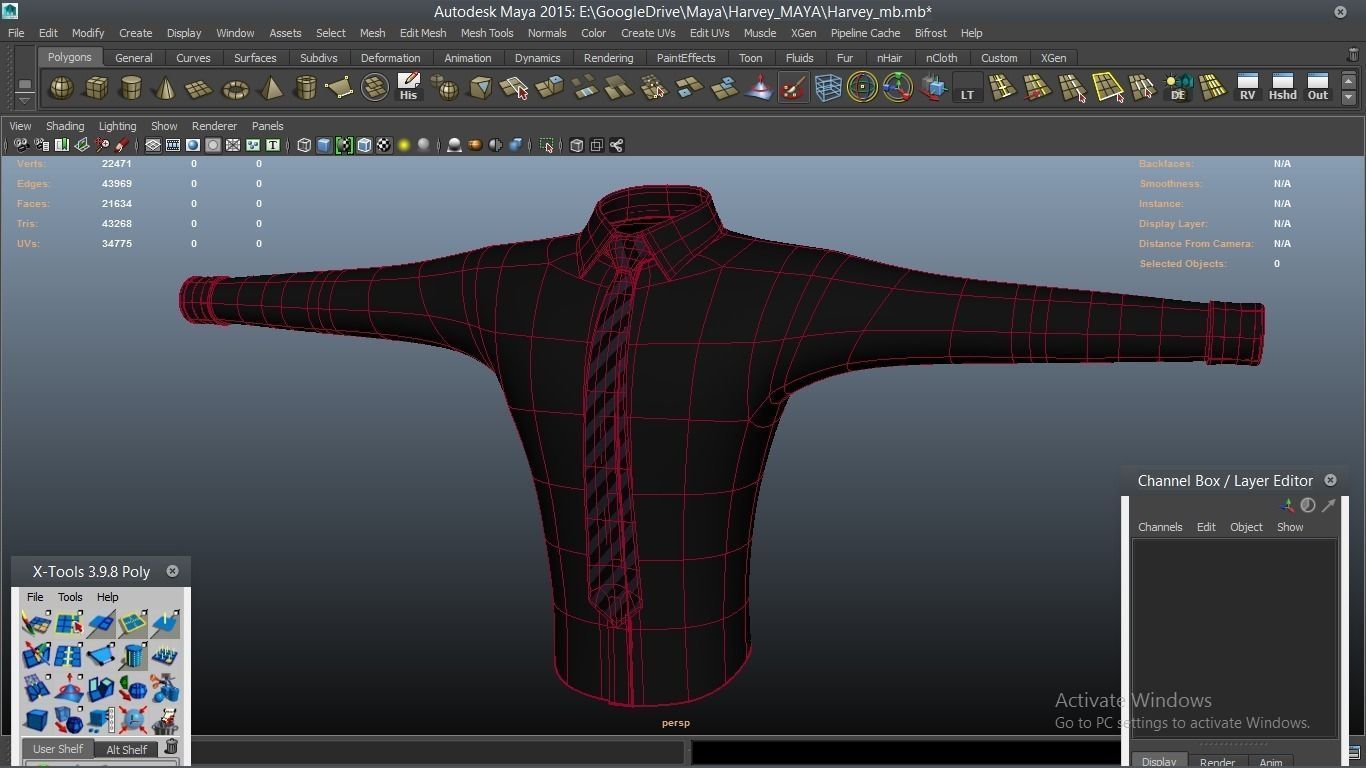Open the Pipeline Cache main menu
This screenshot has height=768, width=1366.
point(865,33)
